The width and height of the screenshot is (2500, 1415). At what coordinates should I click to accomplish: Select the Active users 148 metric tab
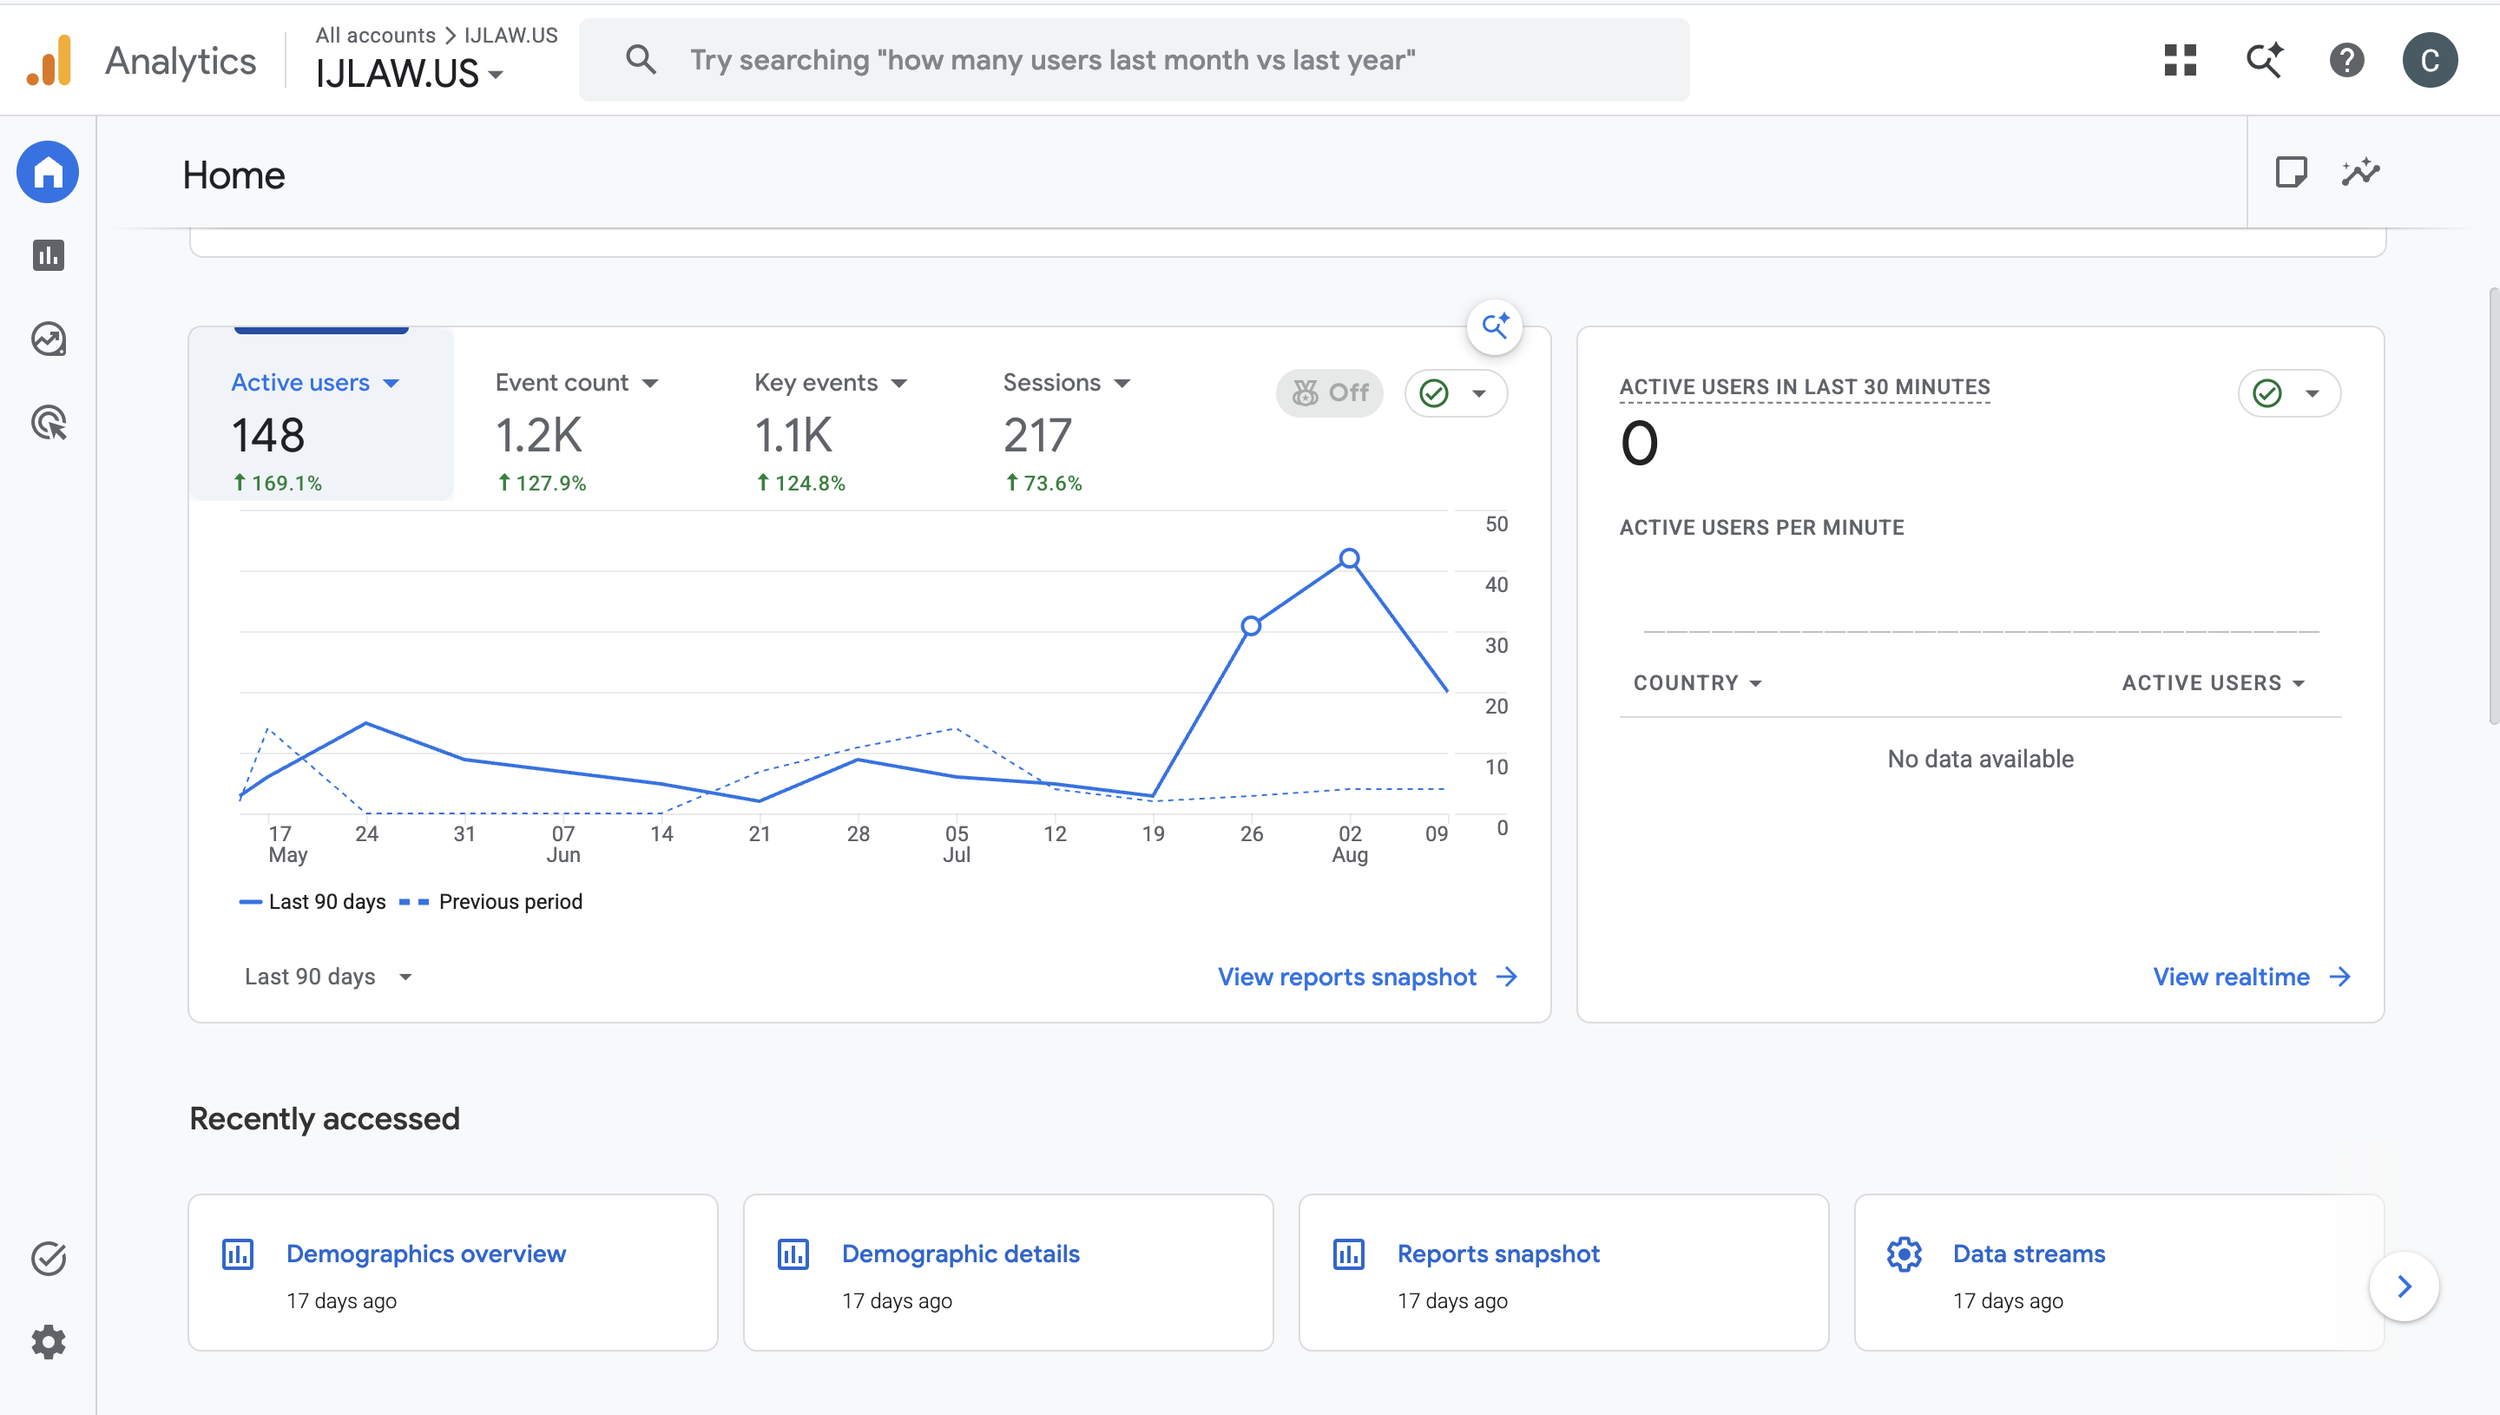coord(321,414)
